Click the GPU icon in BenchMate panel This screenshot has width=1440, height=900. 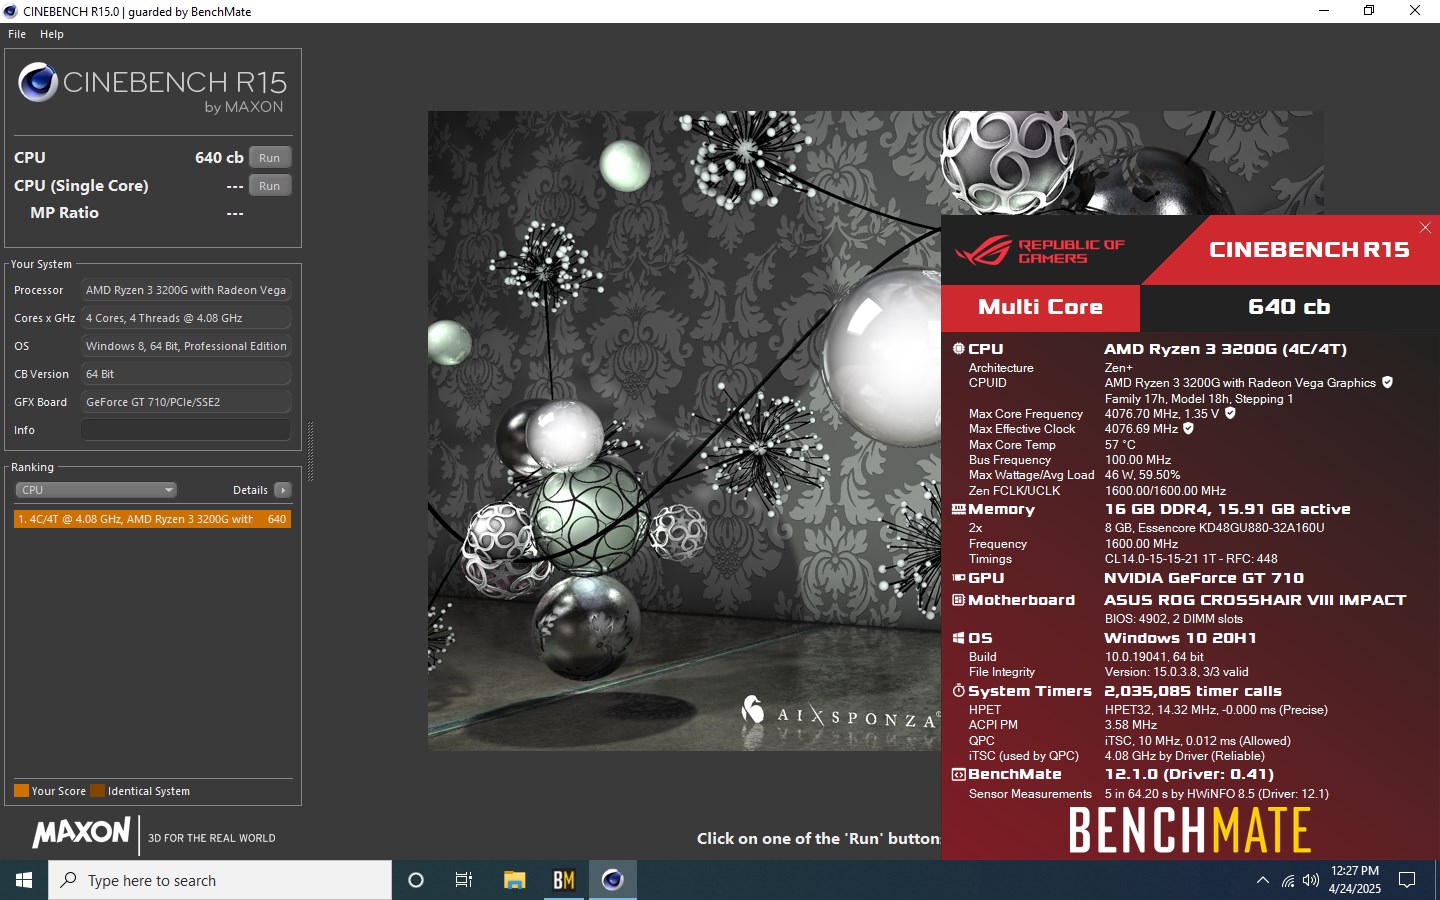click(958, 578)
